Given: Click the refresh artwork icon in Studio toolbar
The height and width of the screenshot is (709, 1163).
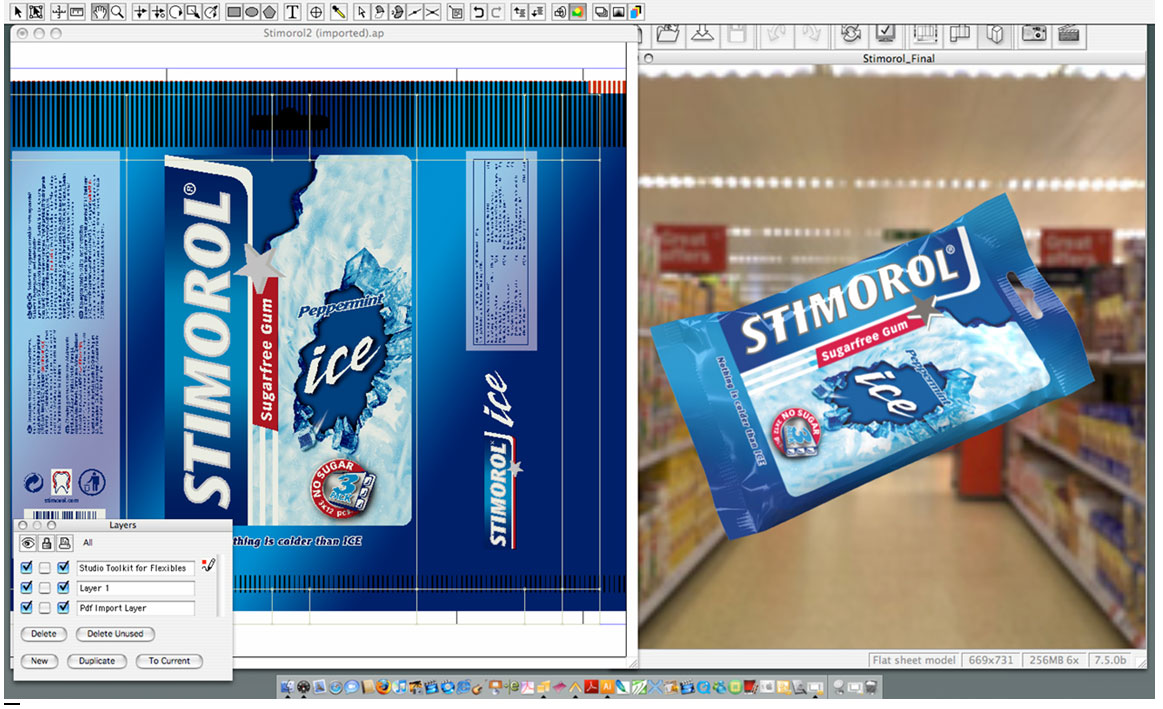Looking at the screenshot, I should pyautogui.click(x=851, y=34).
